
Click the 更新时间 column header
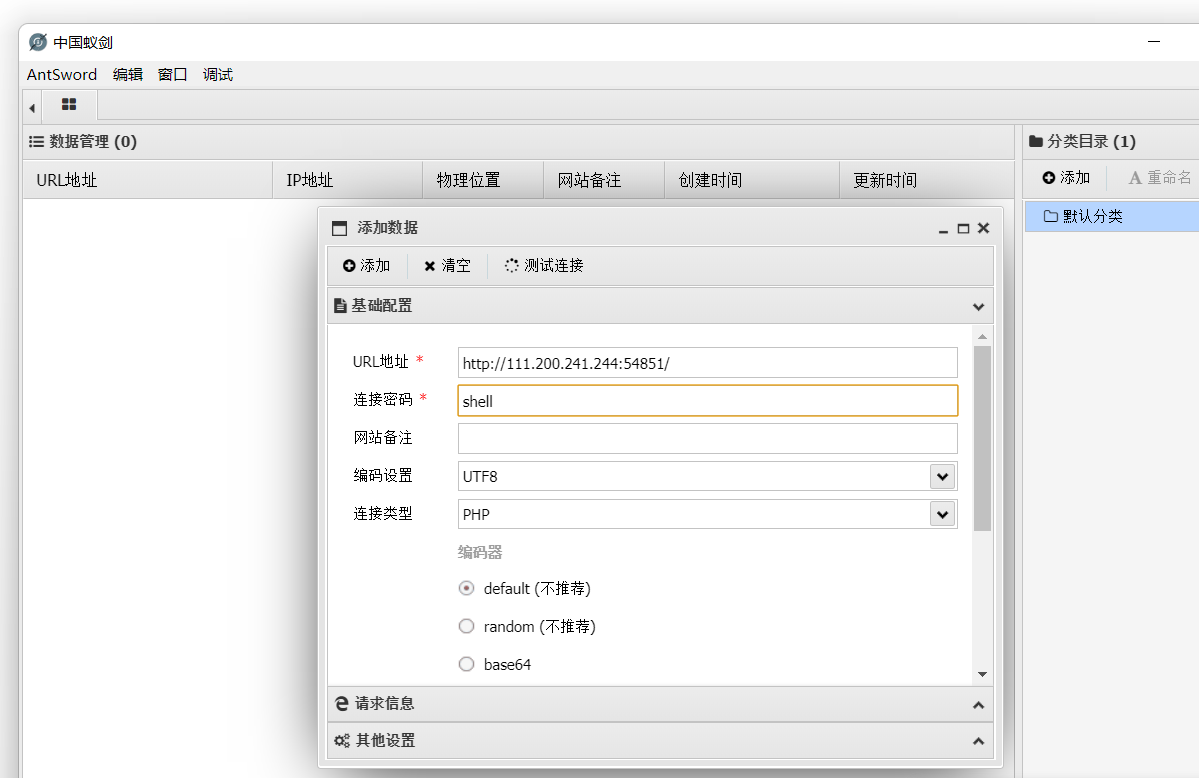(x=927, y=180)
